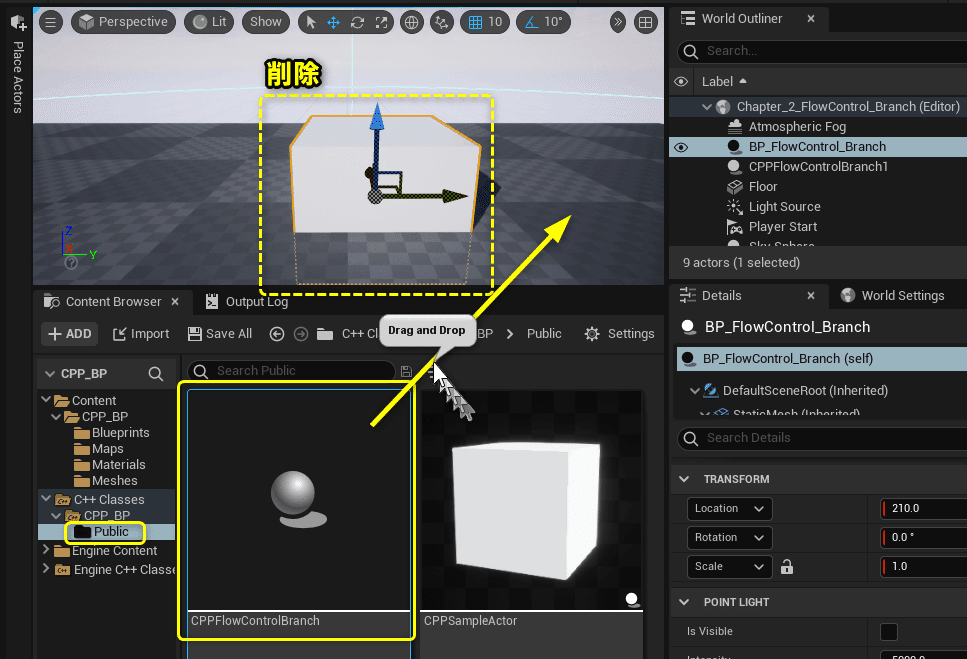967x659 pixels.
Task: Click the Import button
Action: pos(141,334)
